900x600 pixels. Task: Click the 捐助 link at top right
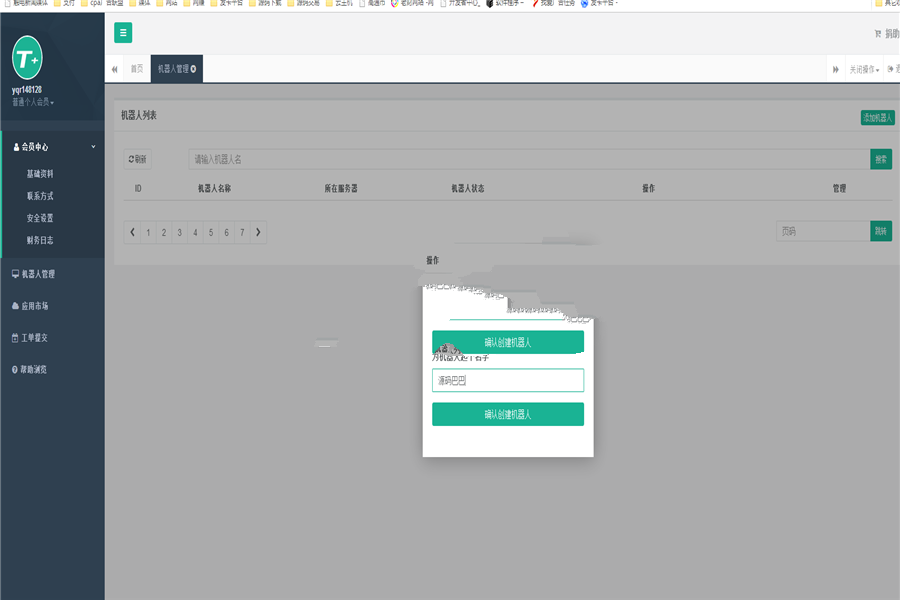point(887,34)
